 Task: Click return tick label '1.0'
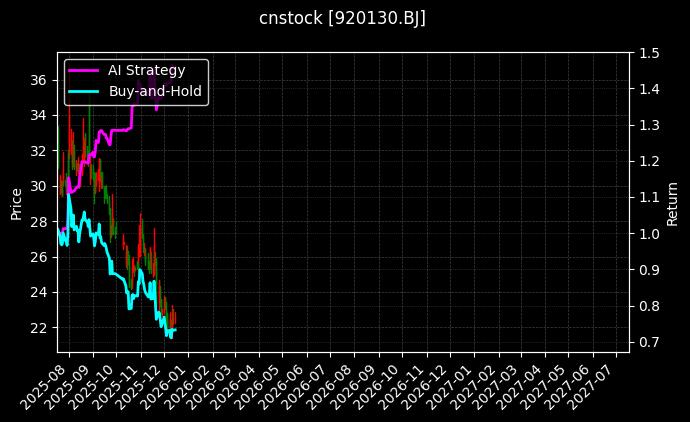point(649,234)
